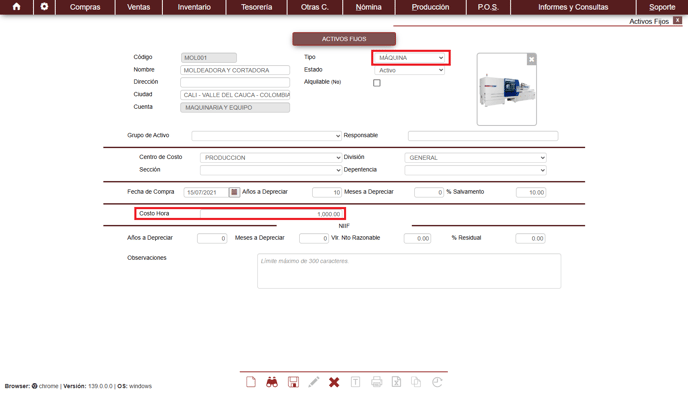Screen dimensions: 688x394
Task: Click the Fecha de Compra date field
Action: [x=206, y=192]
